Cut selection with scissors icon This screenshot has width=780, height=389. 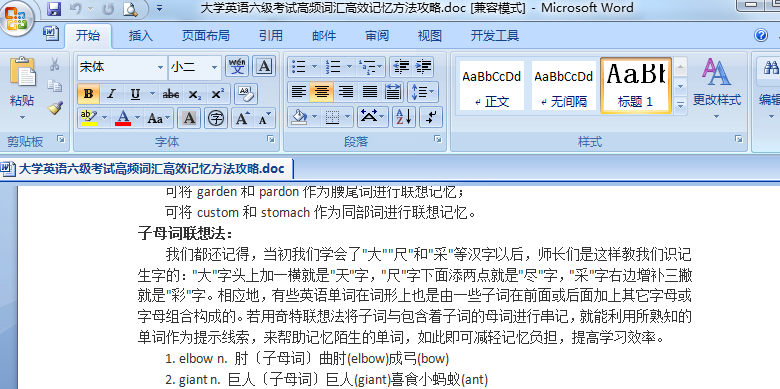(x=55, y=64)
